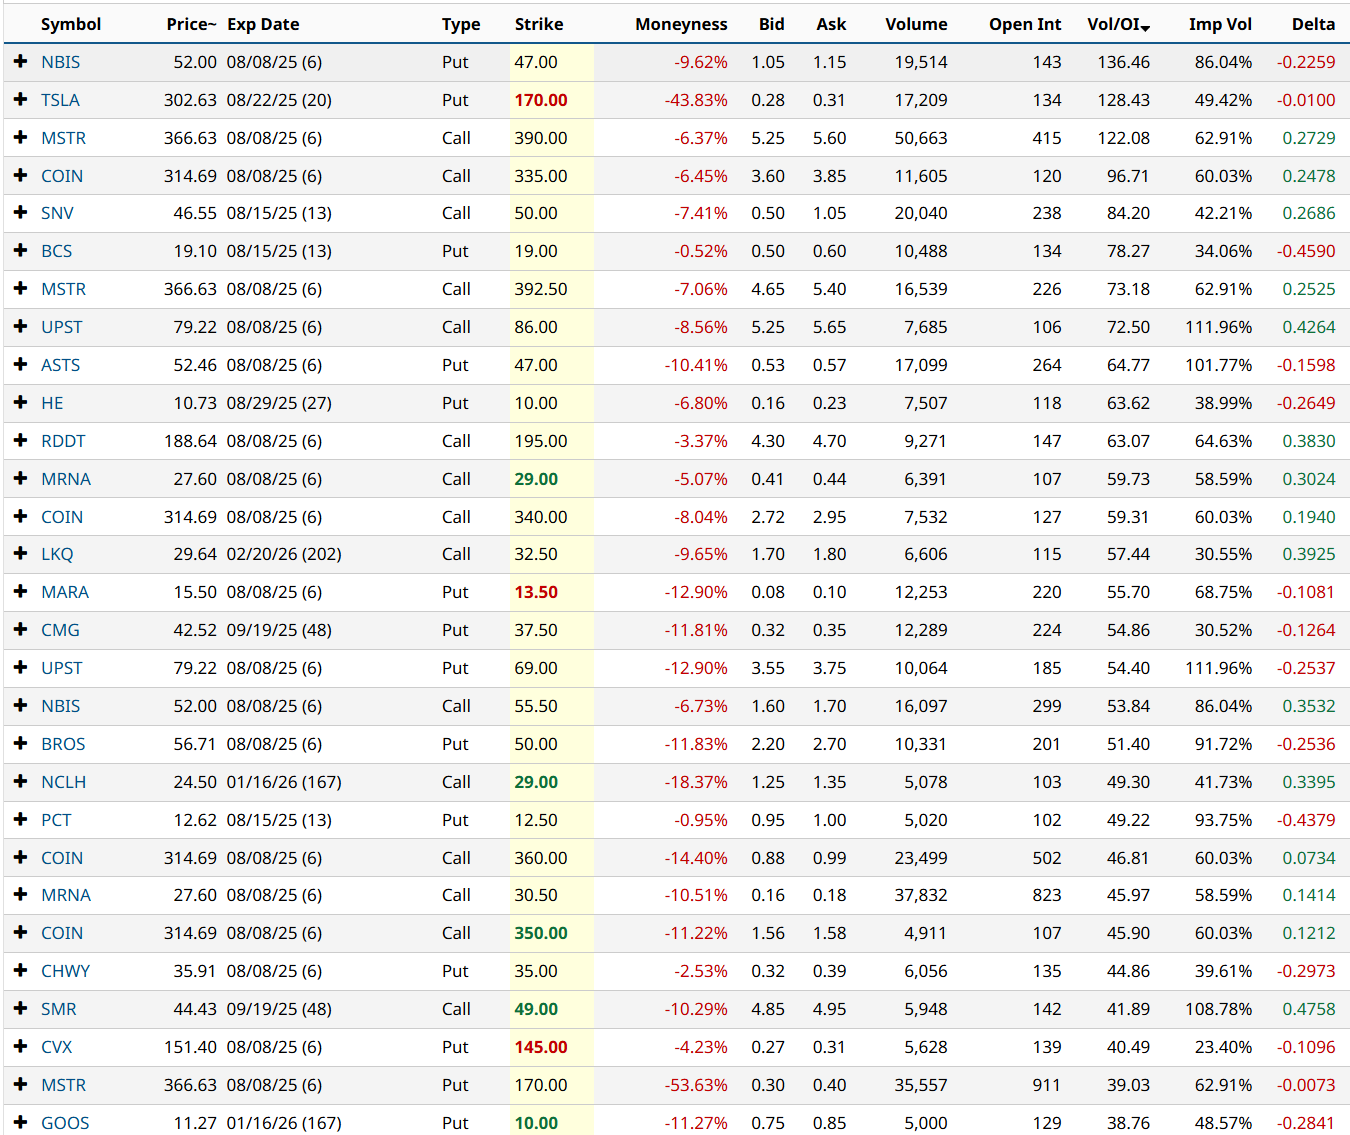
Task: Click plus icon for PCT row
Action: tap(20, 820)
